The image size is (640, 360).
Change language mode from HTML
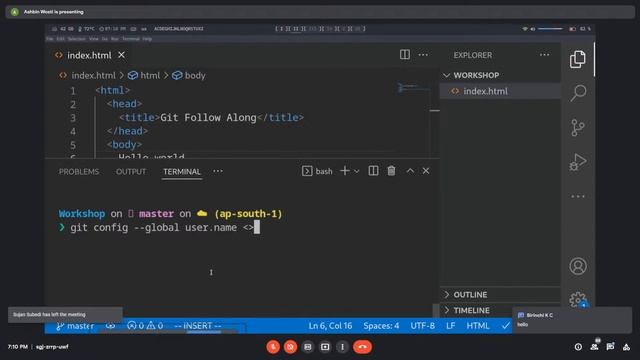coord(478,326)
